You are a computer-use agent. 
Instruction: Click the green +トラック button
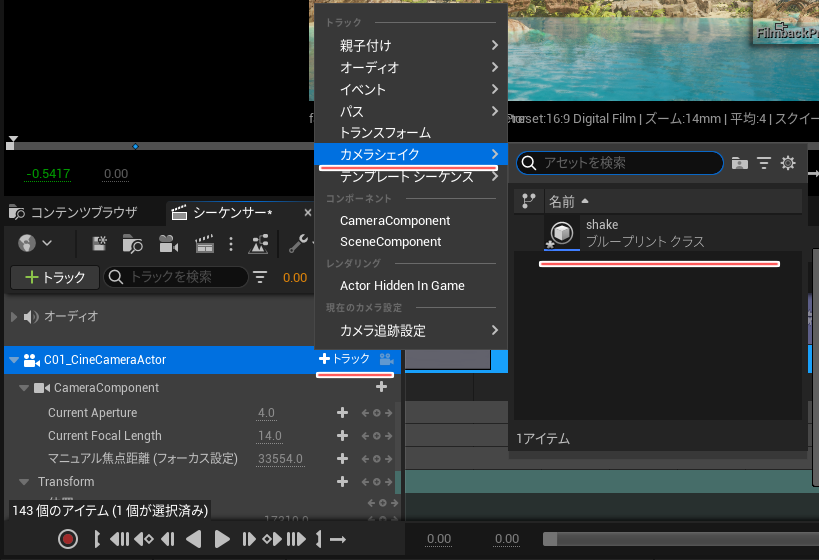(54, 277)
